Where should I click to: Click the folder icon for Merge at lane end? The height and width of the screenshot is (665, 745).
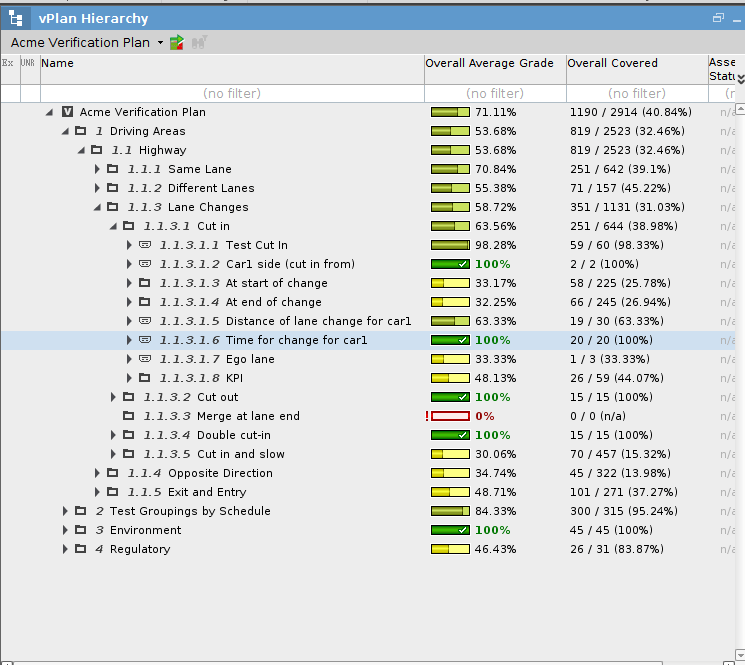pos(129,416)
